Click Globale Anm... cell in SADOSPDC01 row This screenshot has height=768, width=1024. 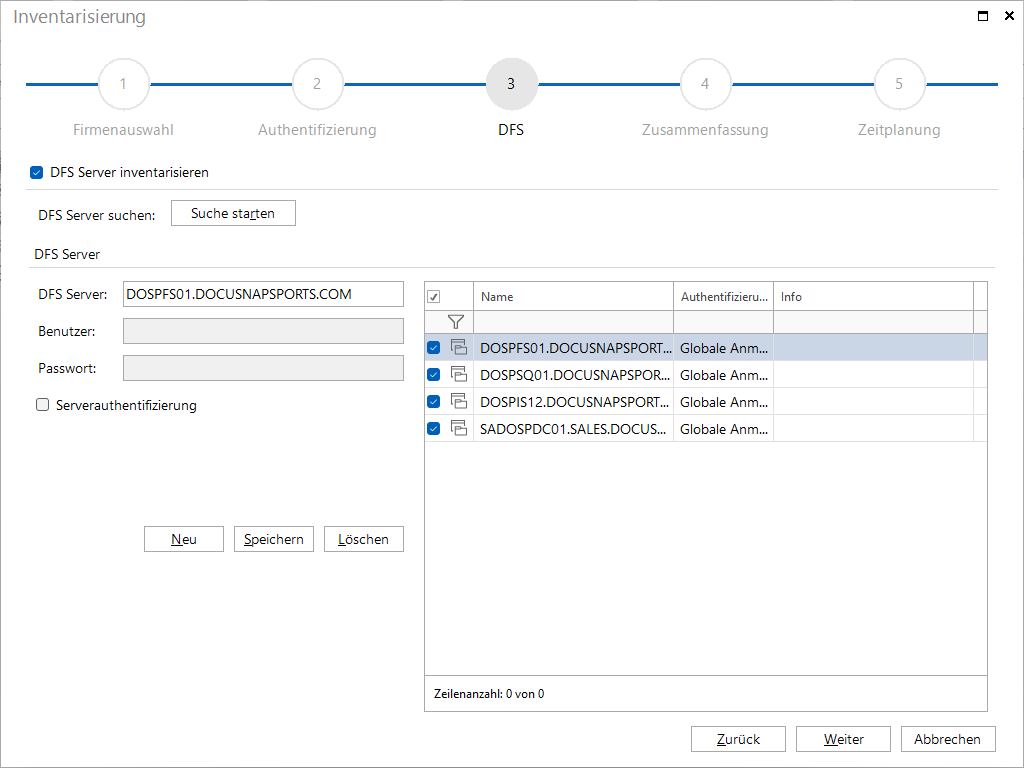click(x=724, y=428)
